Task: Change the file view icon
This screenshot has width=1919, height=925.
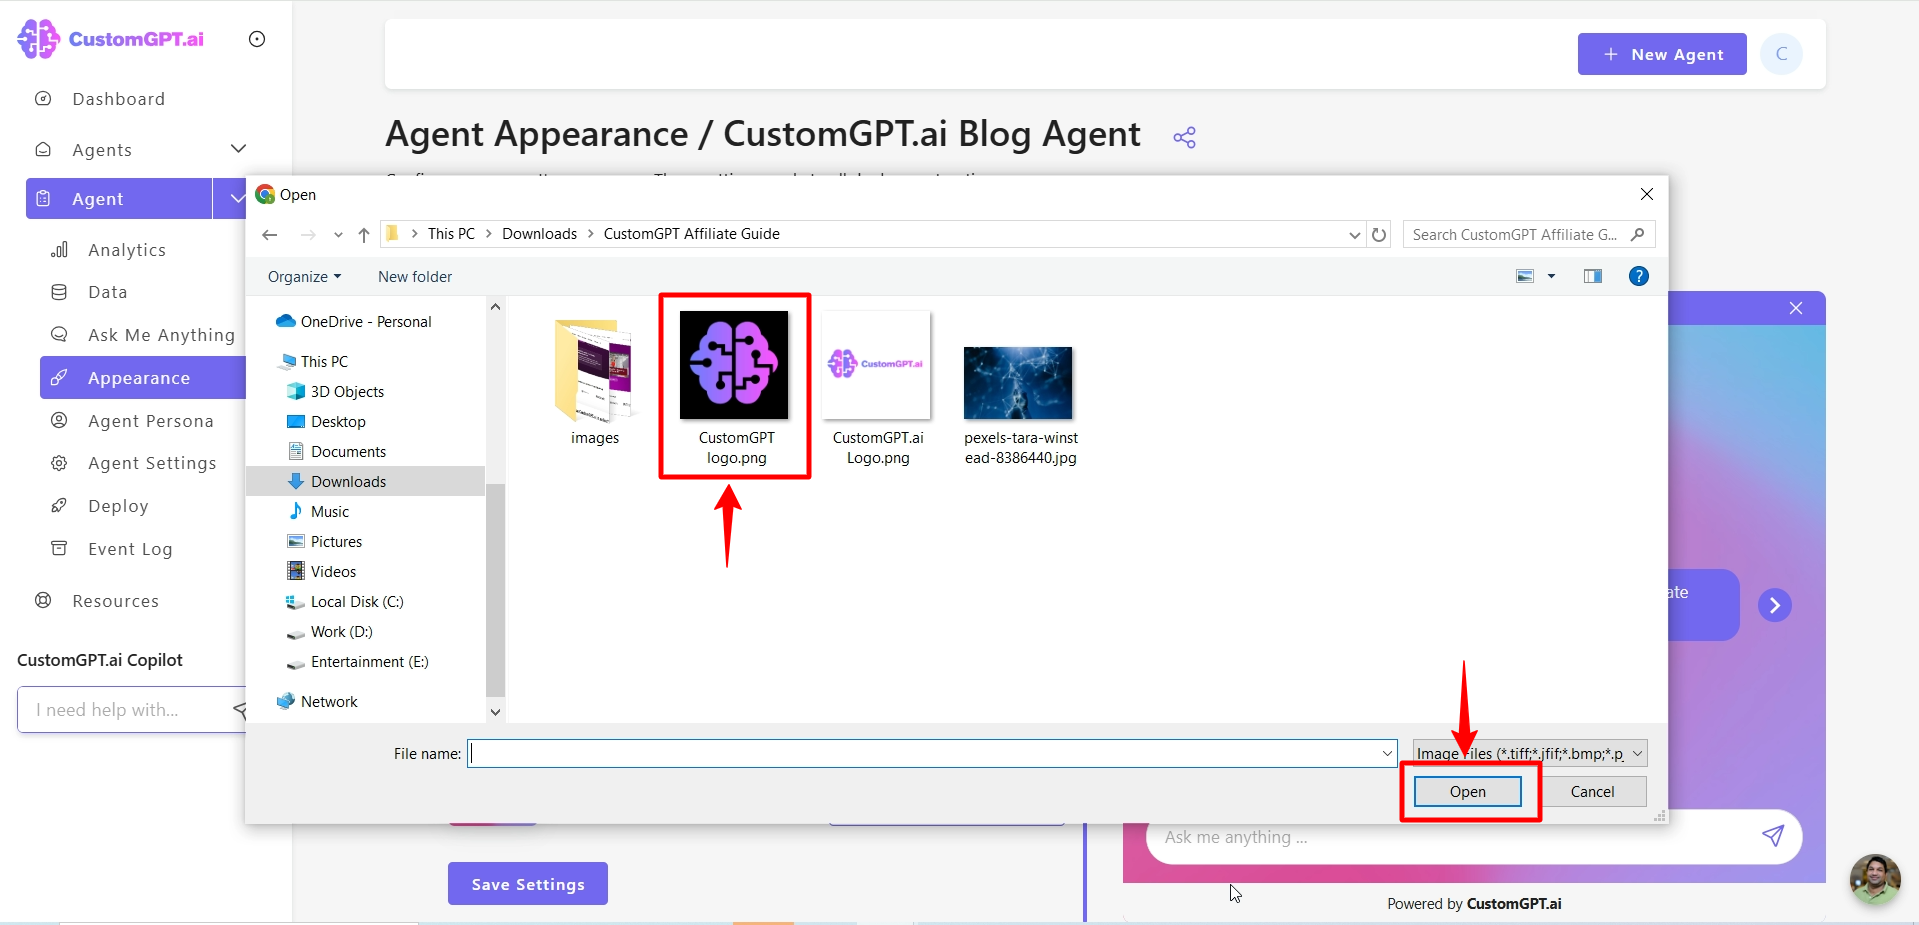Action: (1525, 276)
